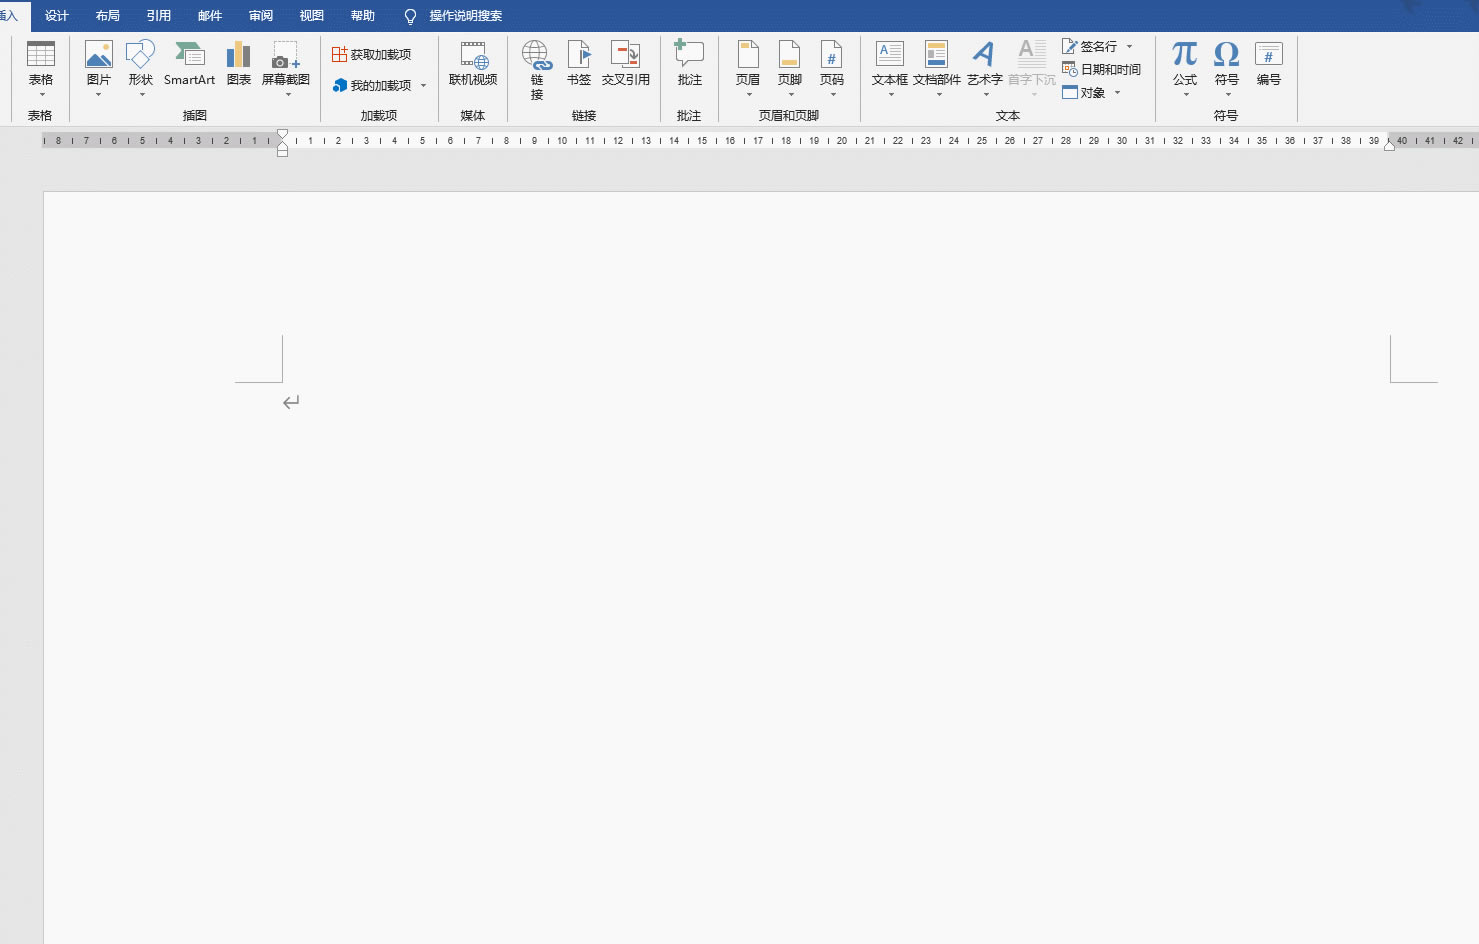Screen dimensions: 1479x944
Task: Insert an 对象 object
Action: point(1084,92)
